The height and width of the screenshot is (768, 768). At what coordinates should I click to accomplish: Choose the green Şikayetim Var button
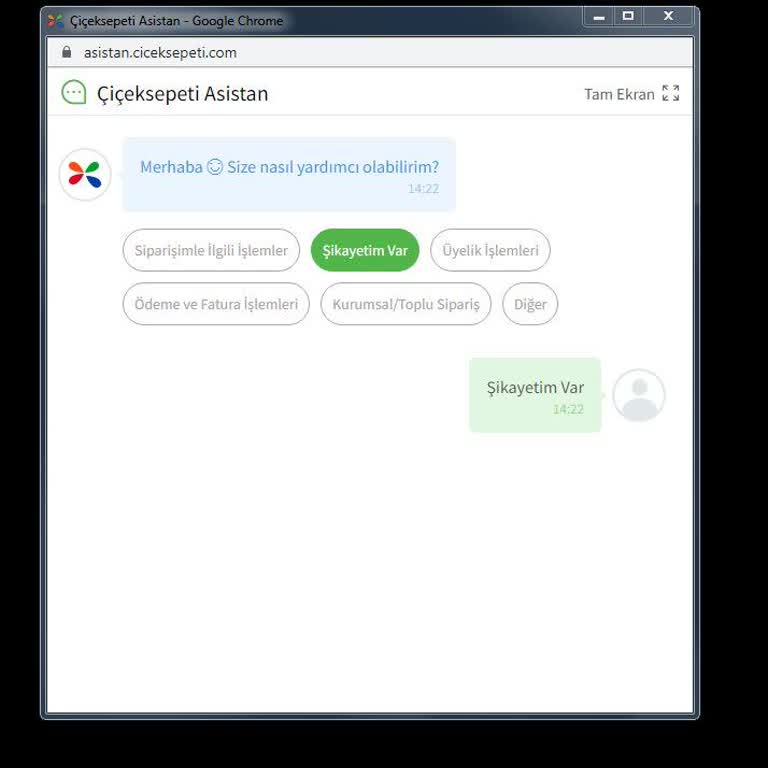tap(365, 250)
